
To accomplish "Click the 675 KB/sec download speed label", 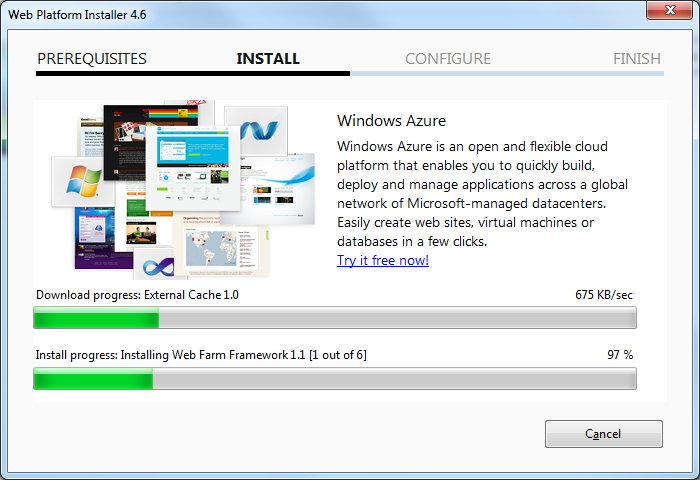I will pyautogui.click(x=604, y=295).
